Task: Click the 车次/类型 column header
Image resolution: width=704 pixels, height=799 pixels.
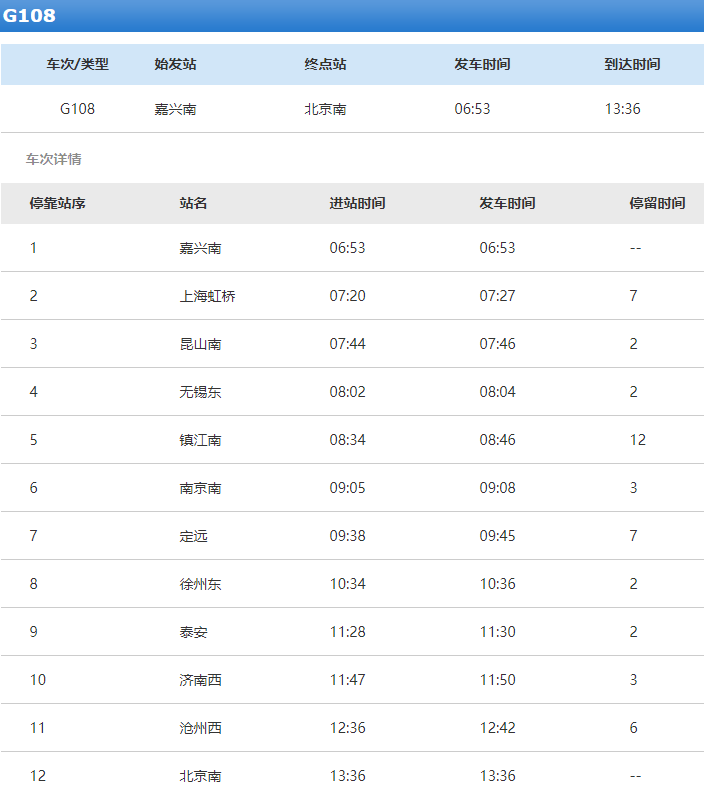Action: pos(77,64)
